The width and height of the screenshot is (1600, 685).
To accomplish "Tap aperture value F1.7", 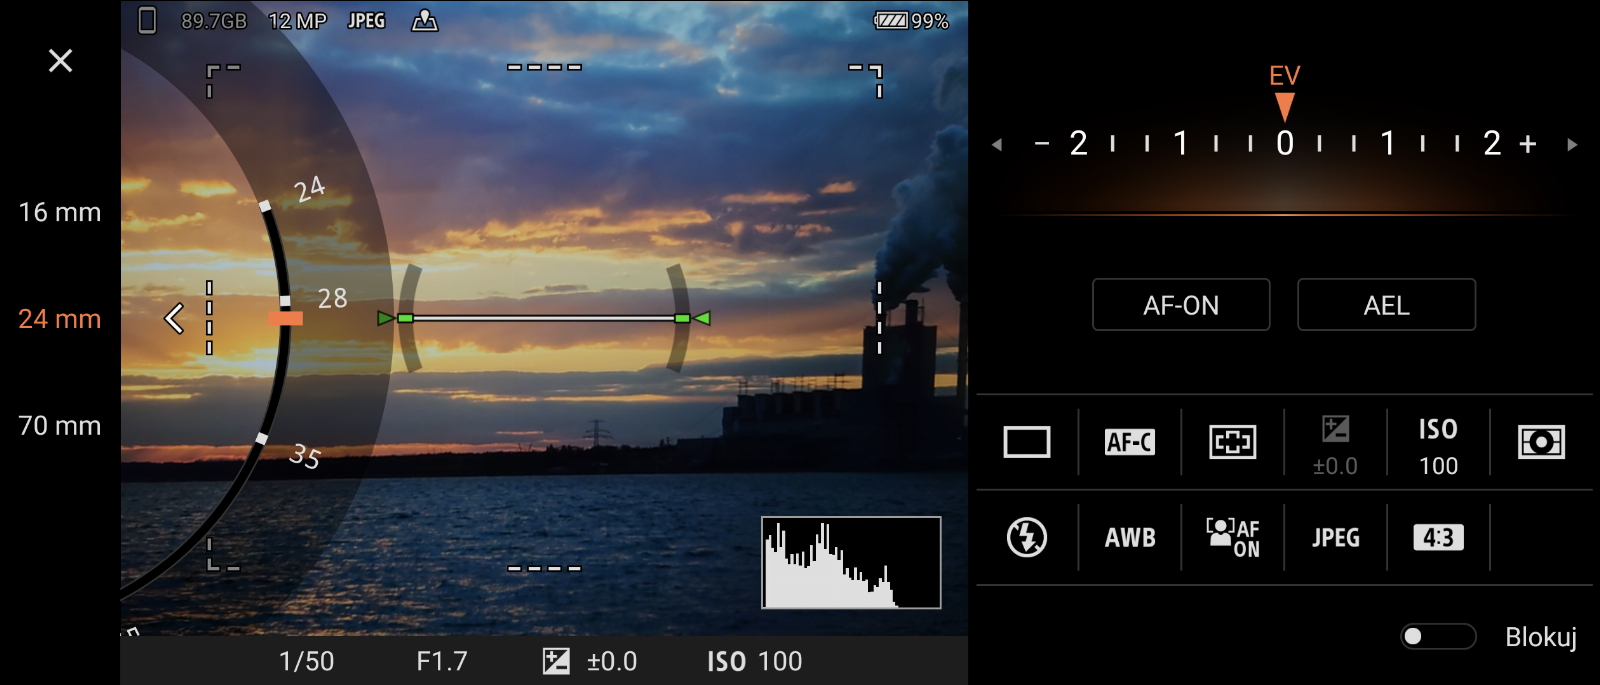I will tap(442, 661).
